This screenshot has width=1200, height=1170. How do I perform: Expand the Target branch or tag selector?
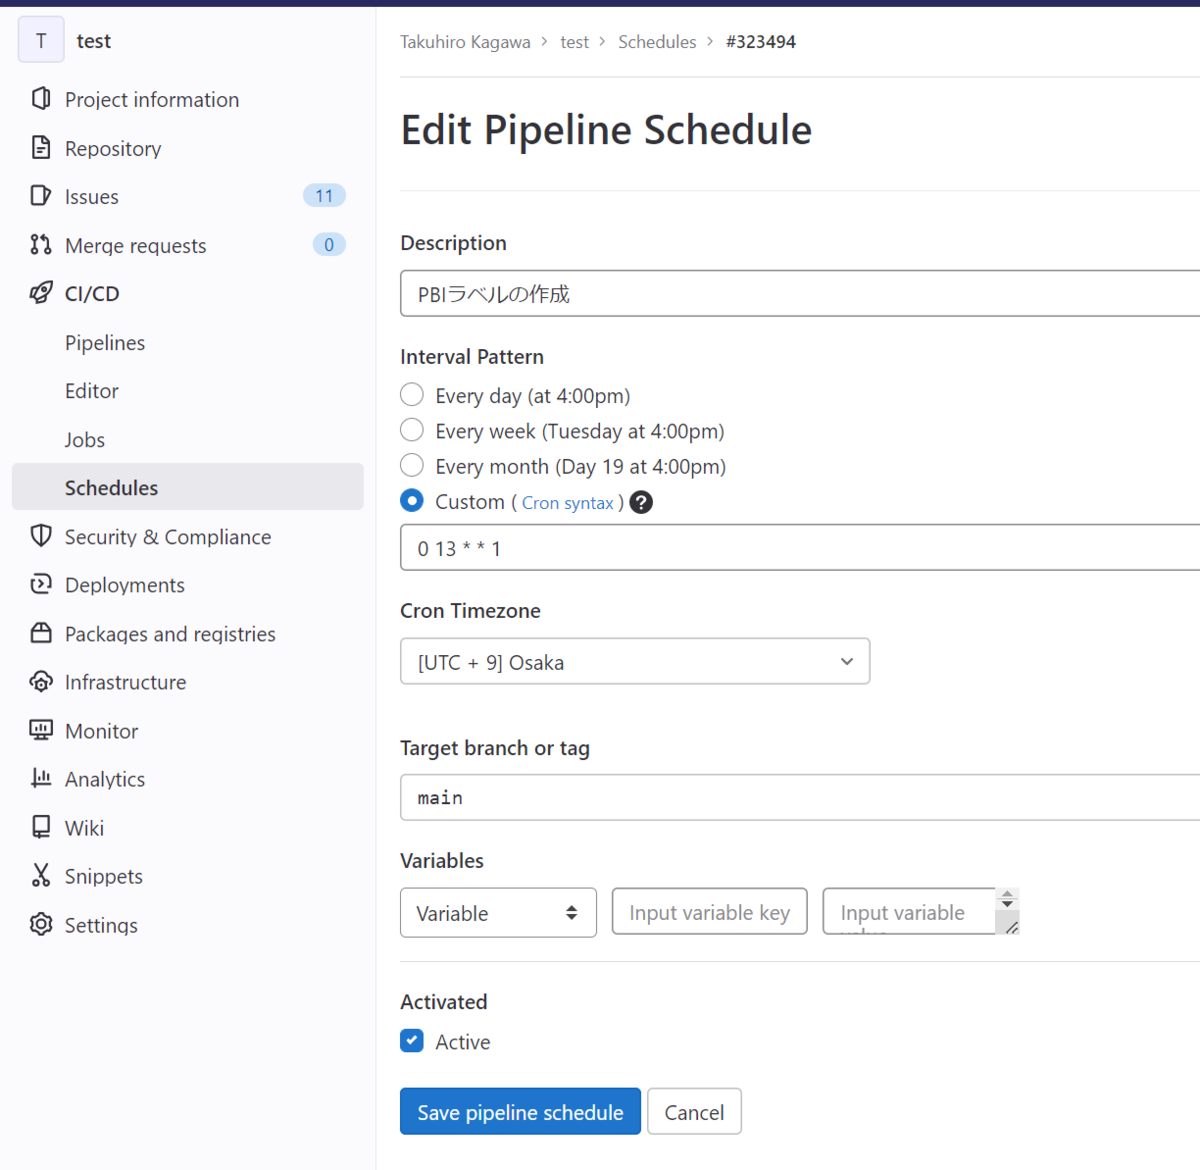(800, 797)
